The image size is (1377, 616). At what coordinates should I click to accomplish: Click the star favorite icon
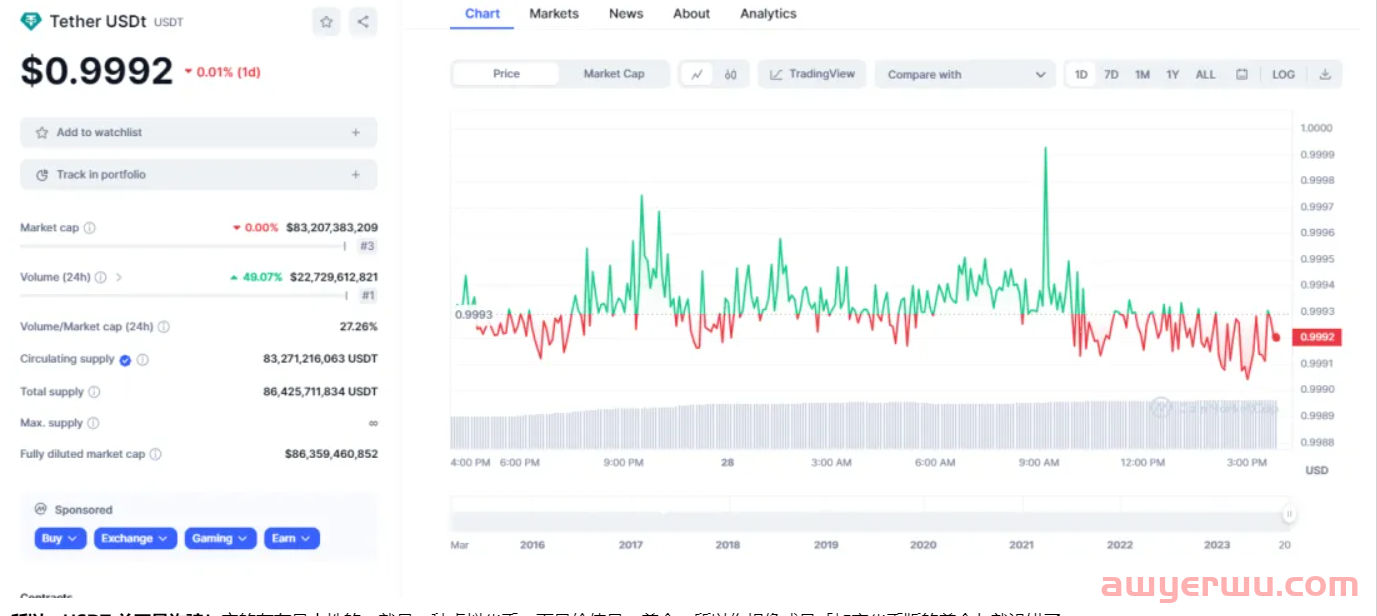click(x=326, y=22)
